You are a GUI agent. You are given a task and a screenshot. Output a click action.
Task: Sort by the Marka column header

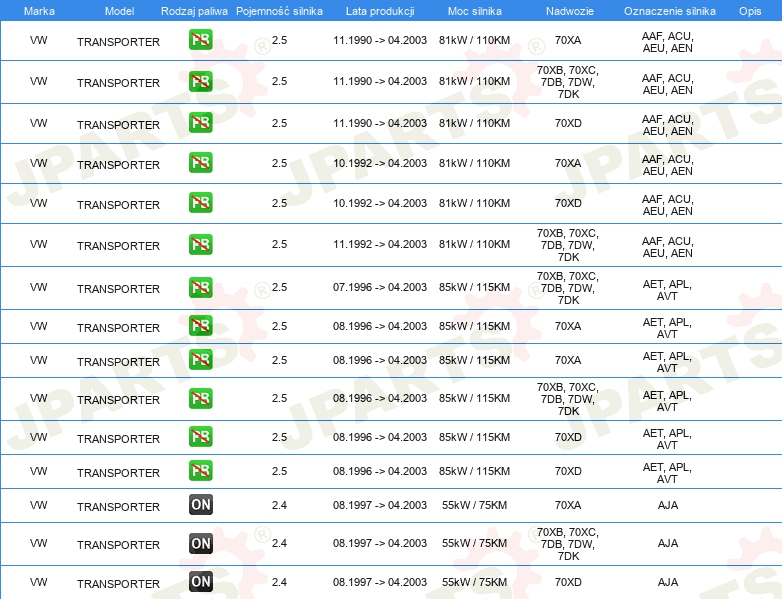39,10
